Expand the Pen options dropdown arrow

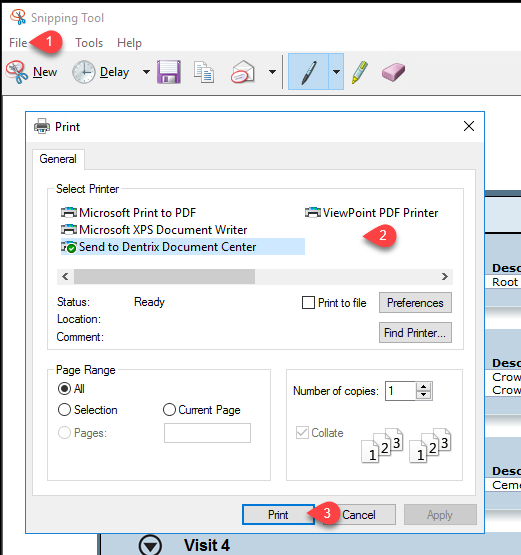click(x=336, y=72)
